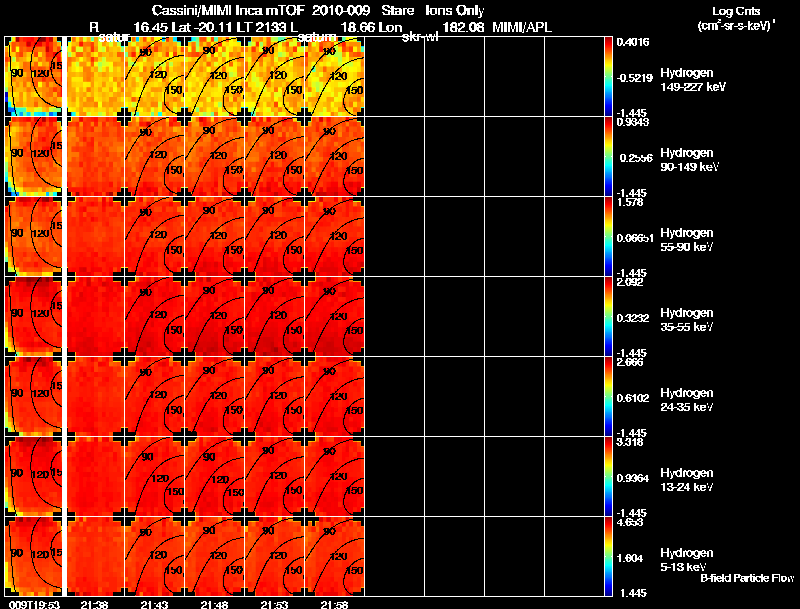Click the Hydrogen 149-227 keV color bar
This screenshot has width=800, height=609.
point(608,77)
